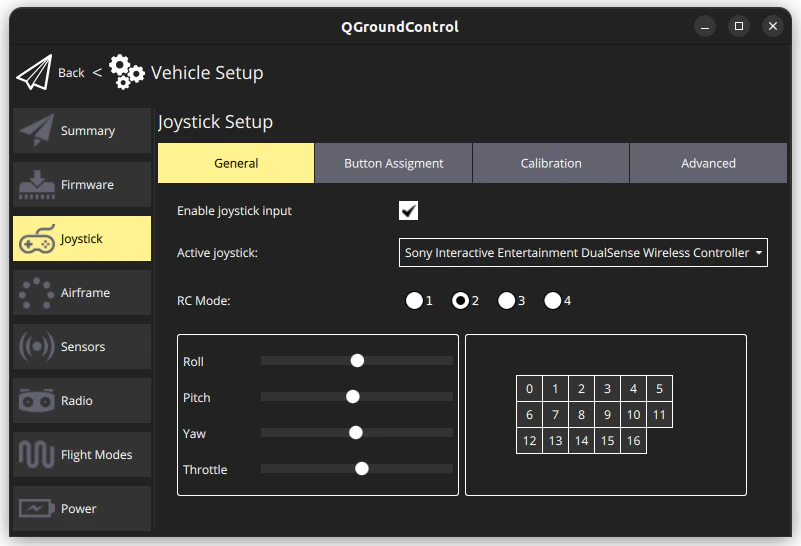Click the Yaw axis slider handle
This screenshot has height=546, width=801.
(x=356, y=433)
